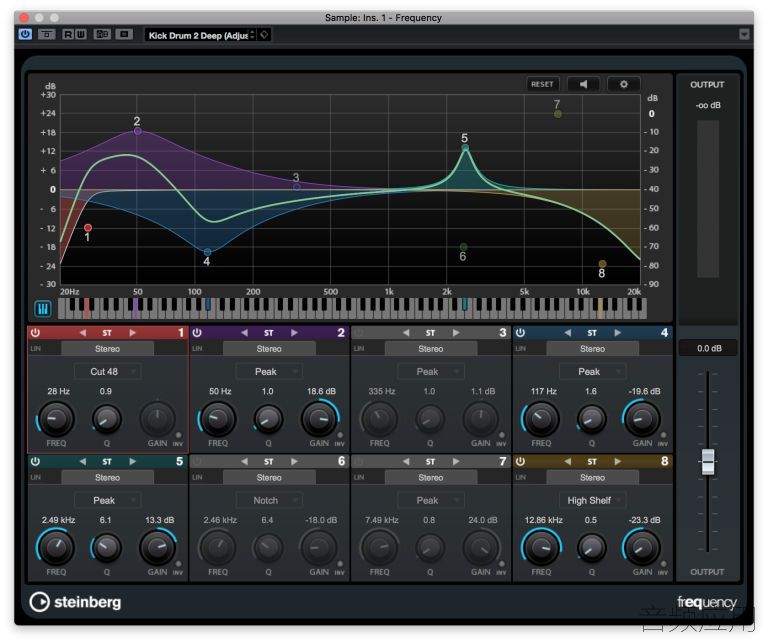
Task: Select EQ point 5 in the graph
Action: (x=465, y=147)
